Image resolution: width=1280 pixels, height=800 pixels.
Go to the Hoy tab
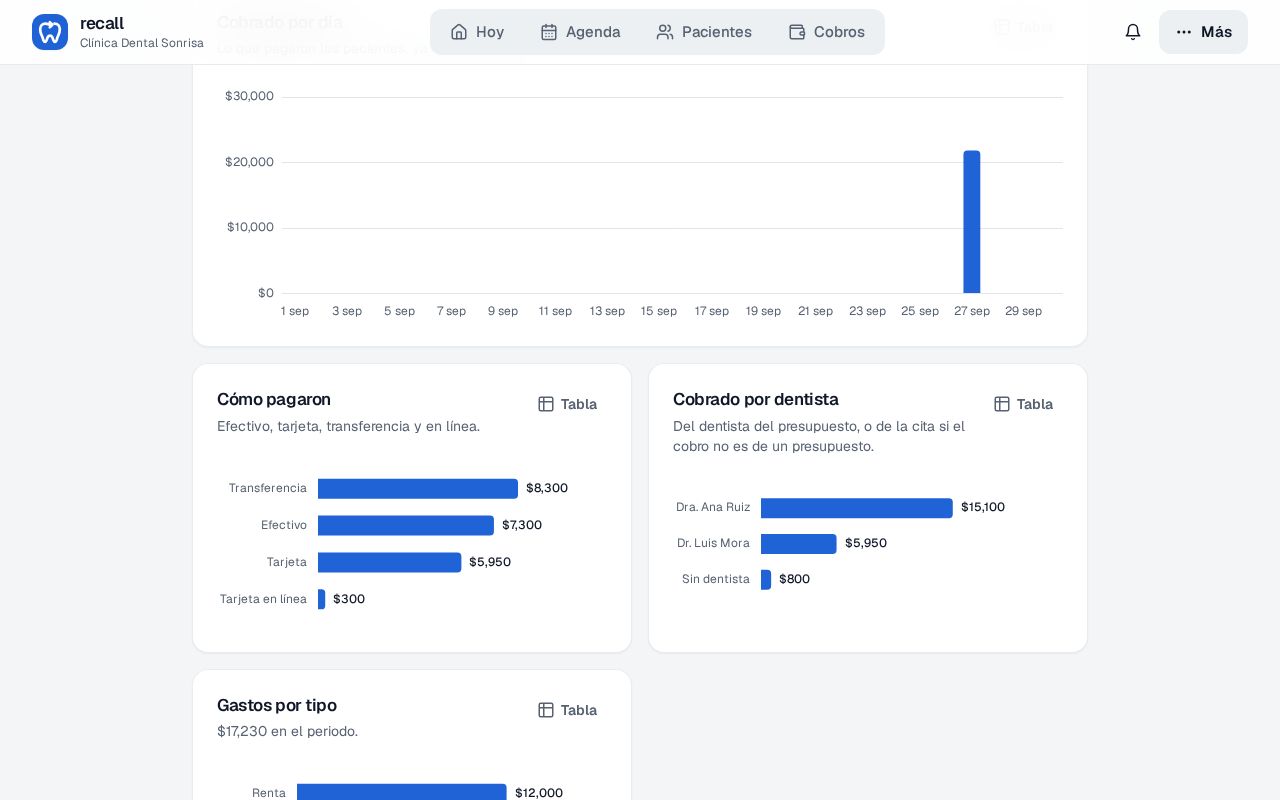pos(477,32)
